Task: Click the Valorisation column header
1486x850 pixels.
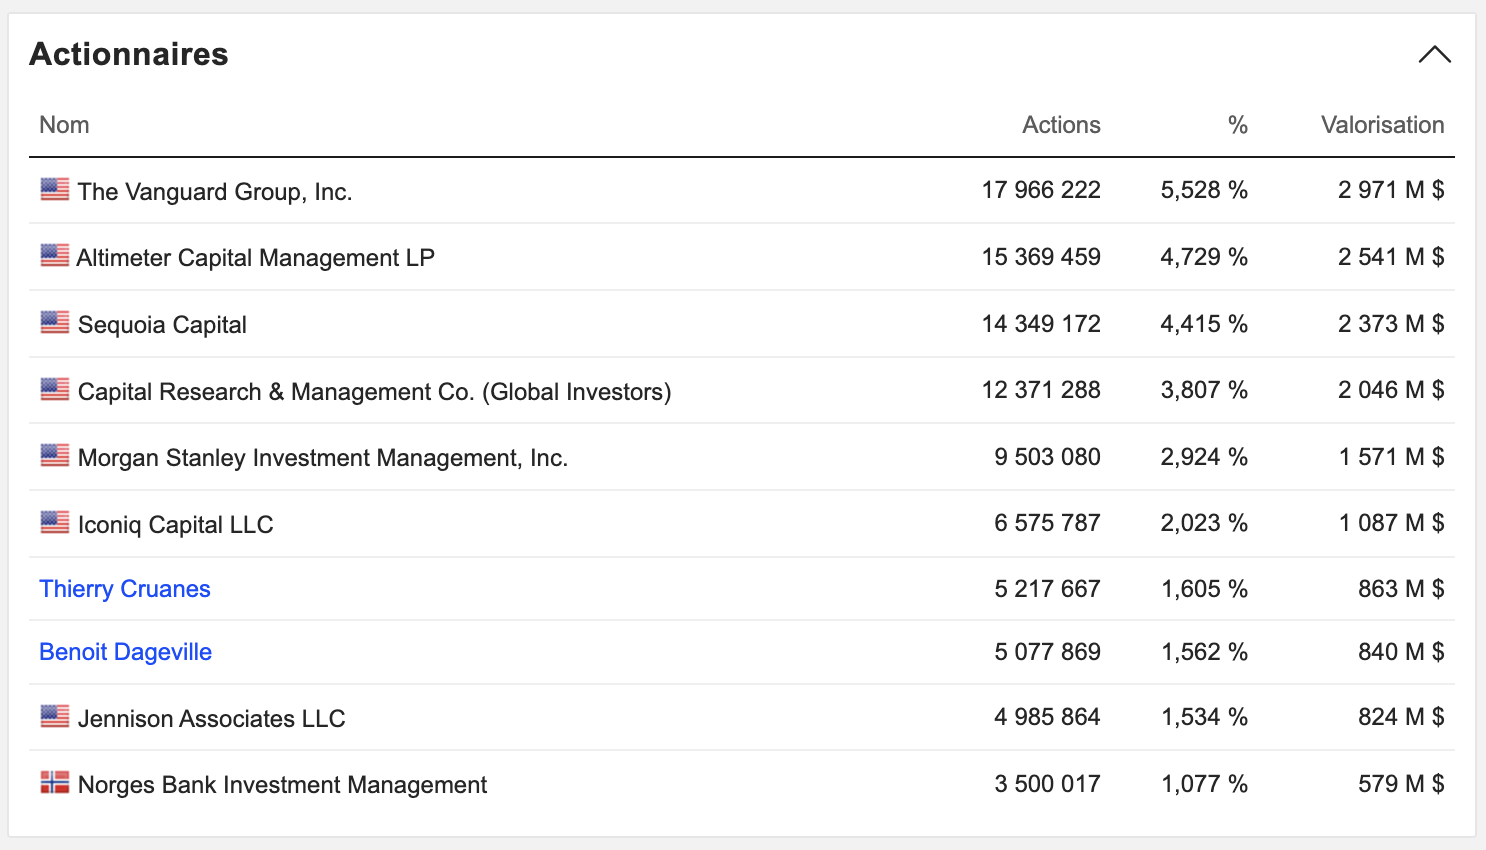Action: tap(1382, 125)
